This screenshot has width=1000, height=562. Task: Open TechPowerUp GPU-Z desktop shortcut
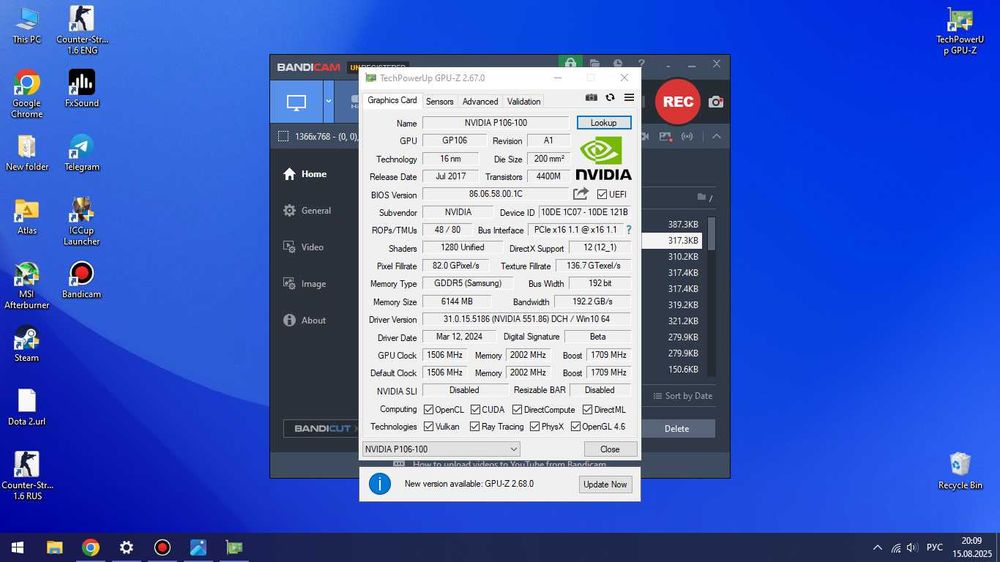pyautogui.click(x=960, y=31)
